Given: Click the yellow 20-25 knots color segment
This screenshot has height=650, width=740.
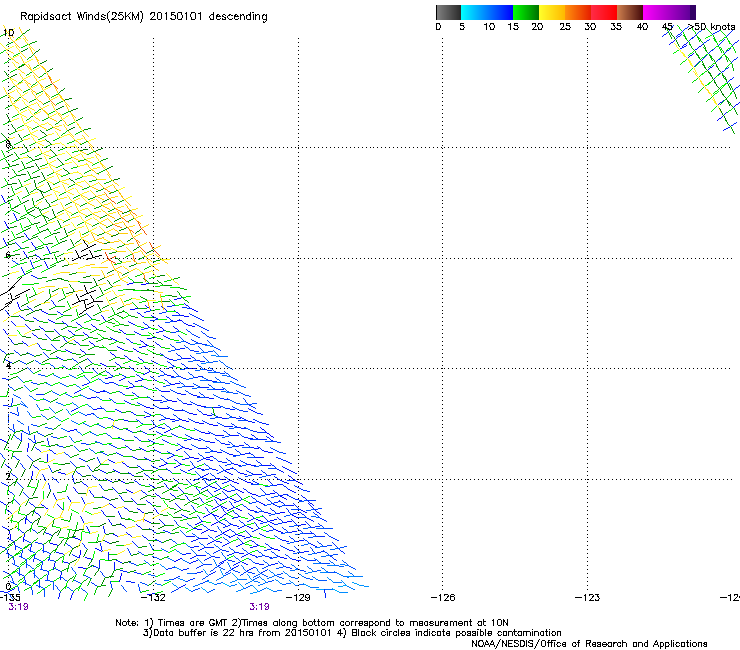Looking at the screenshot, I should (552, 12).
